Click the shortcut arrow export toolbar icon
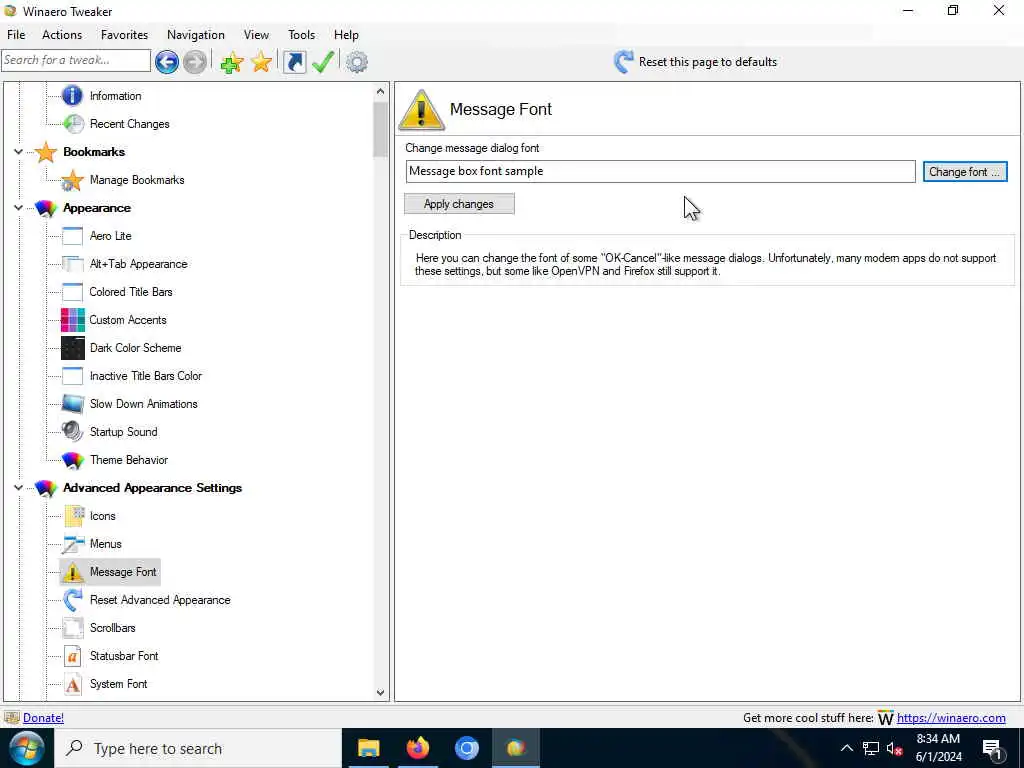 coord(295,62)
